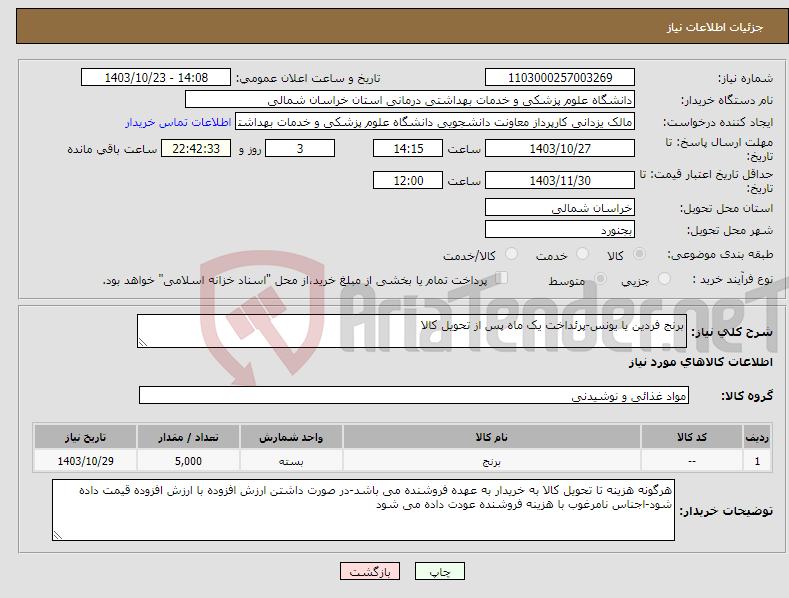Click the تاریخ نیاز column header
Screen dimensions: 789x598
86,437
